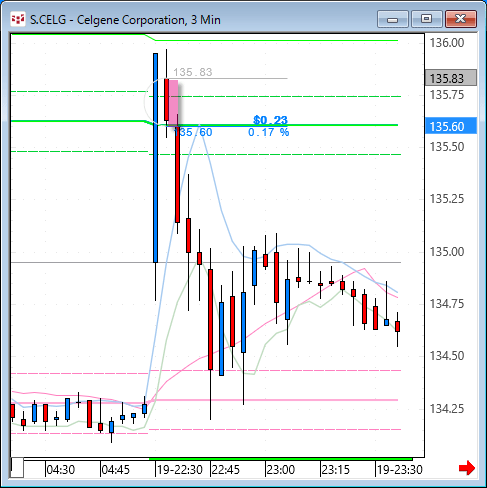Click the gray 135.83 price marker on the price axis
Image resolution: width=487 pixels, height=488 pixels.
451,78
